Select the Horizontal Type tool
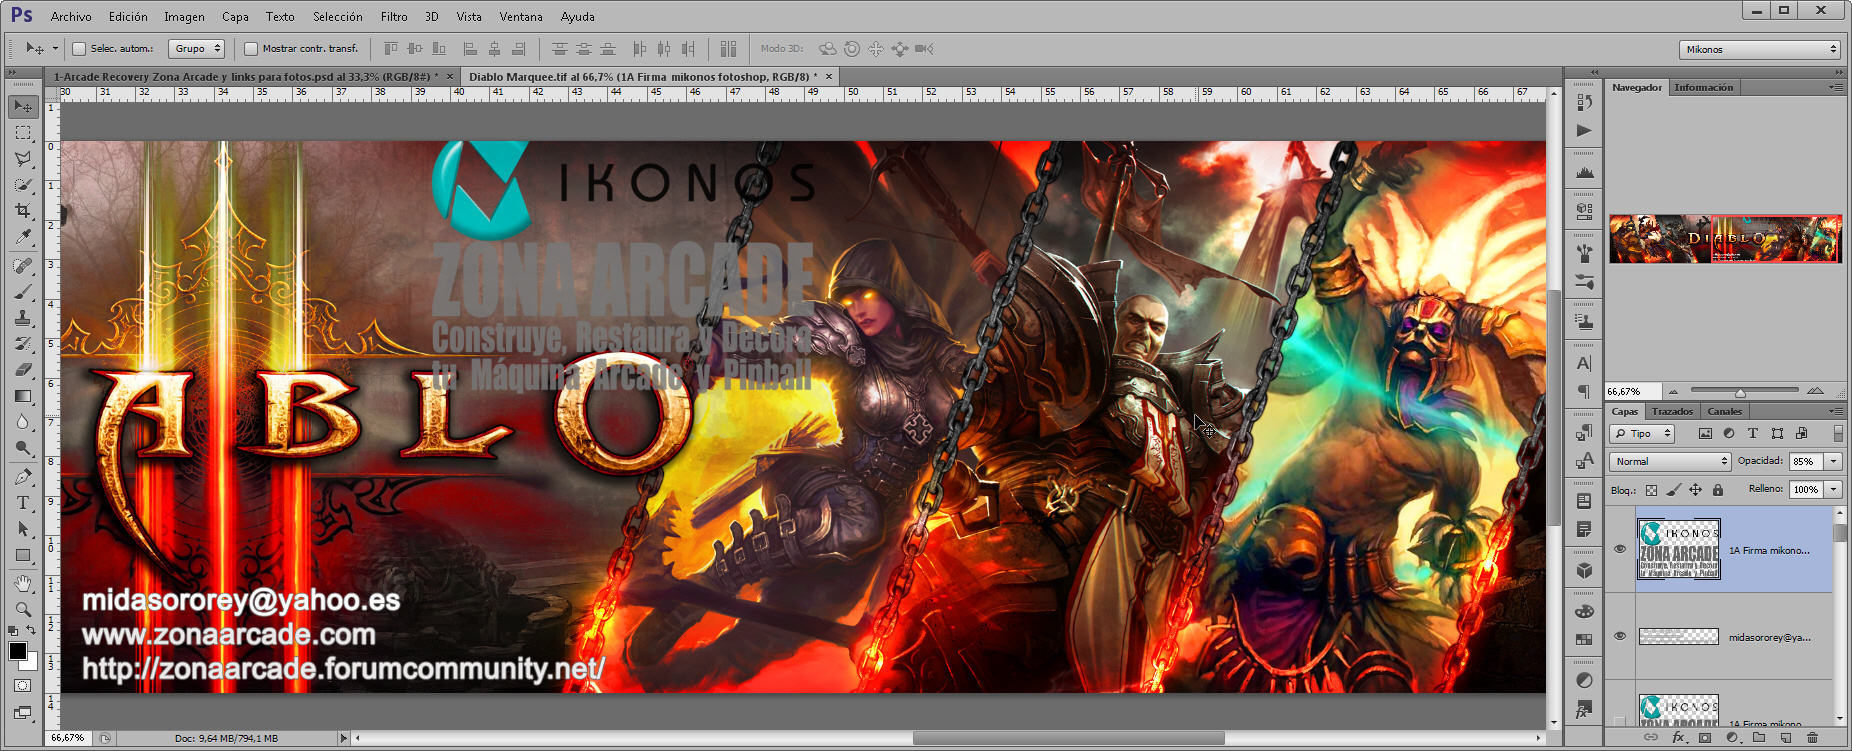This screenshot has height=751, width=1852. tap(22, 503)
